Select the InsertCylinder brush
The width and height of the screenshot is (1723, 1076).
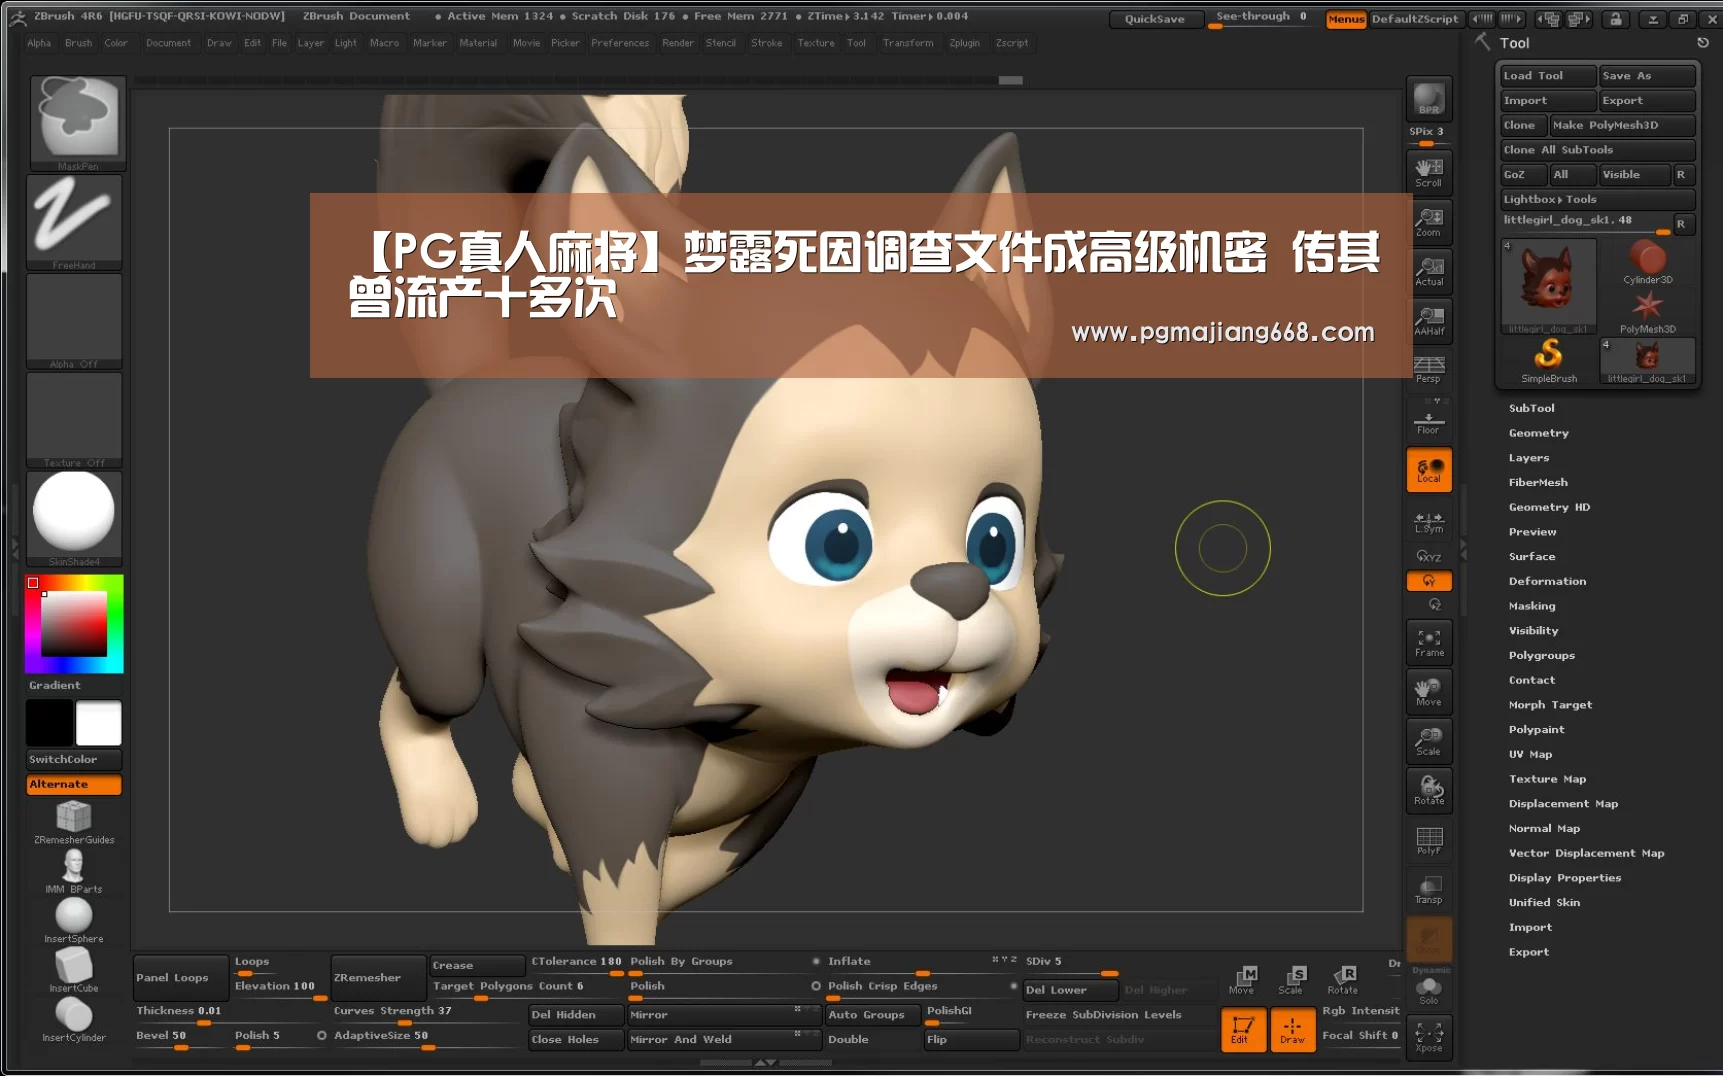[x=74, y=1020]
